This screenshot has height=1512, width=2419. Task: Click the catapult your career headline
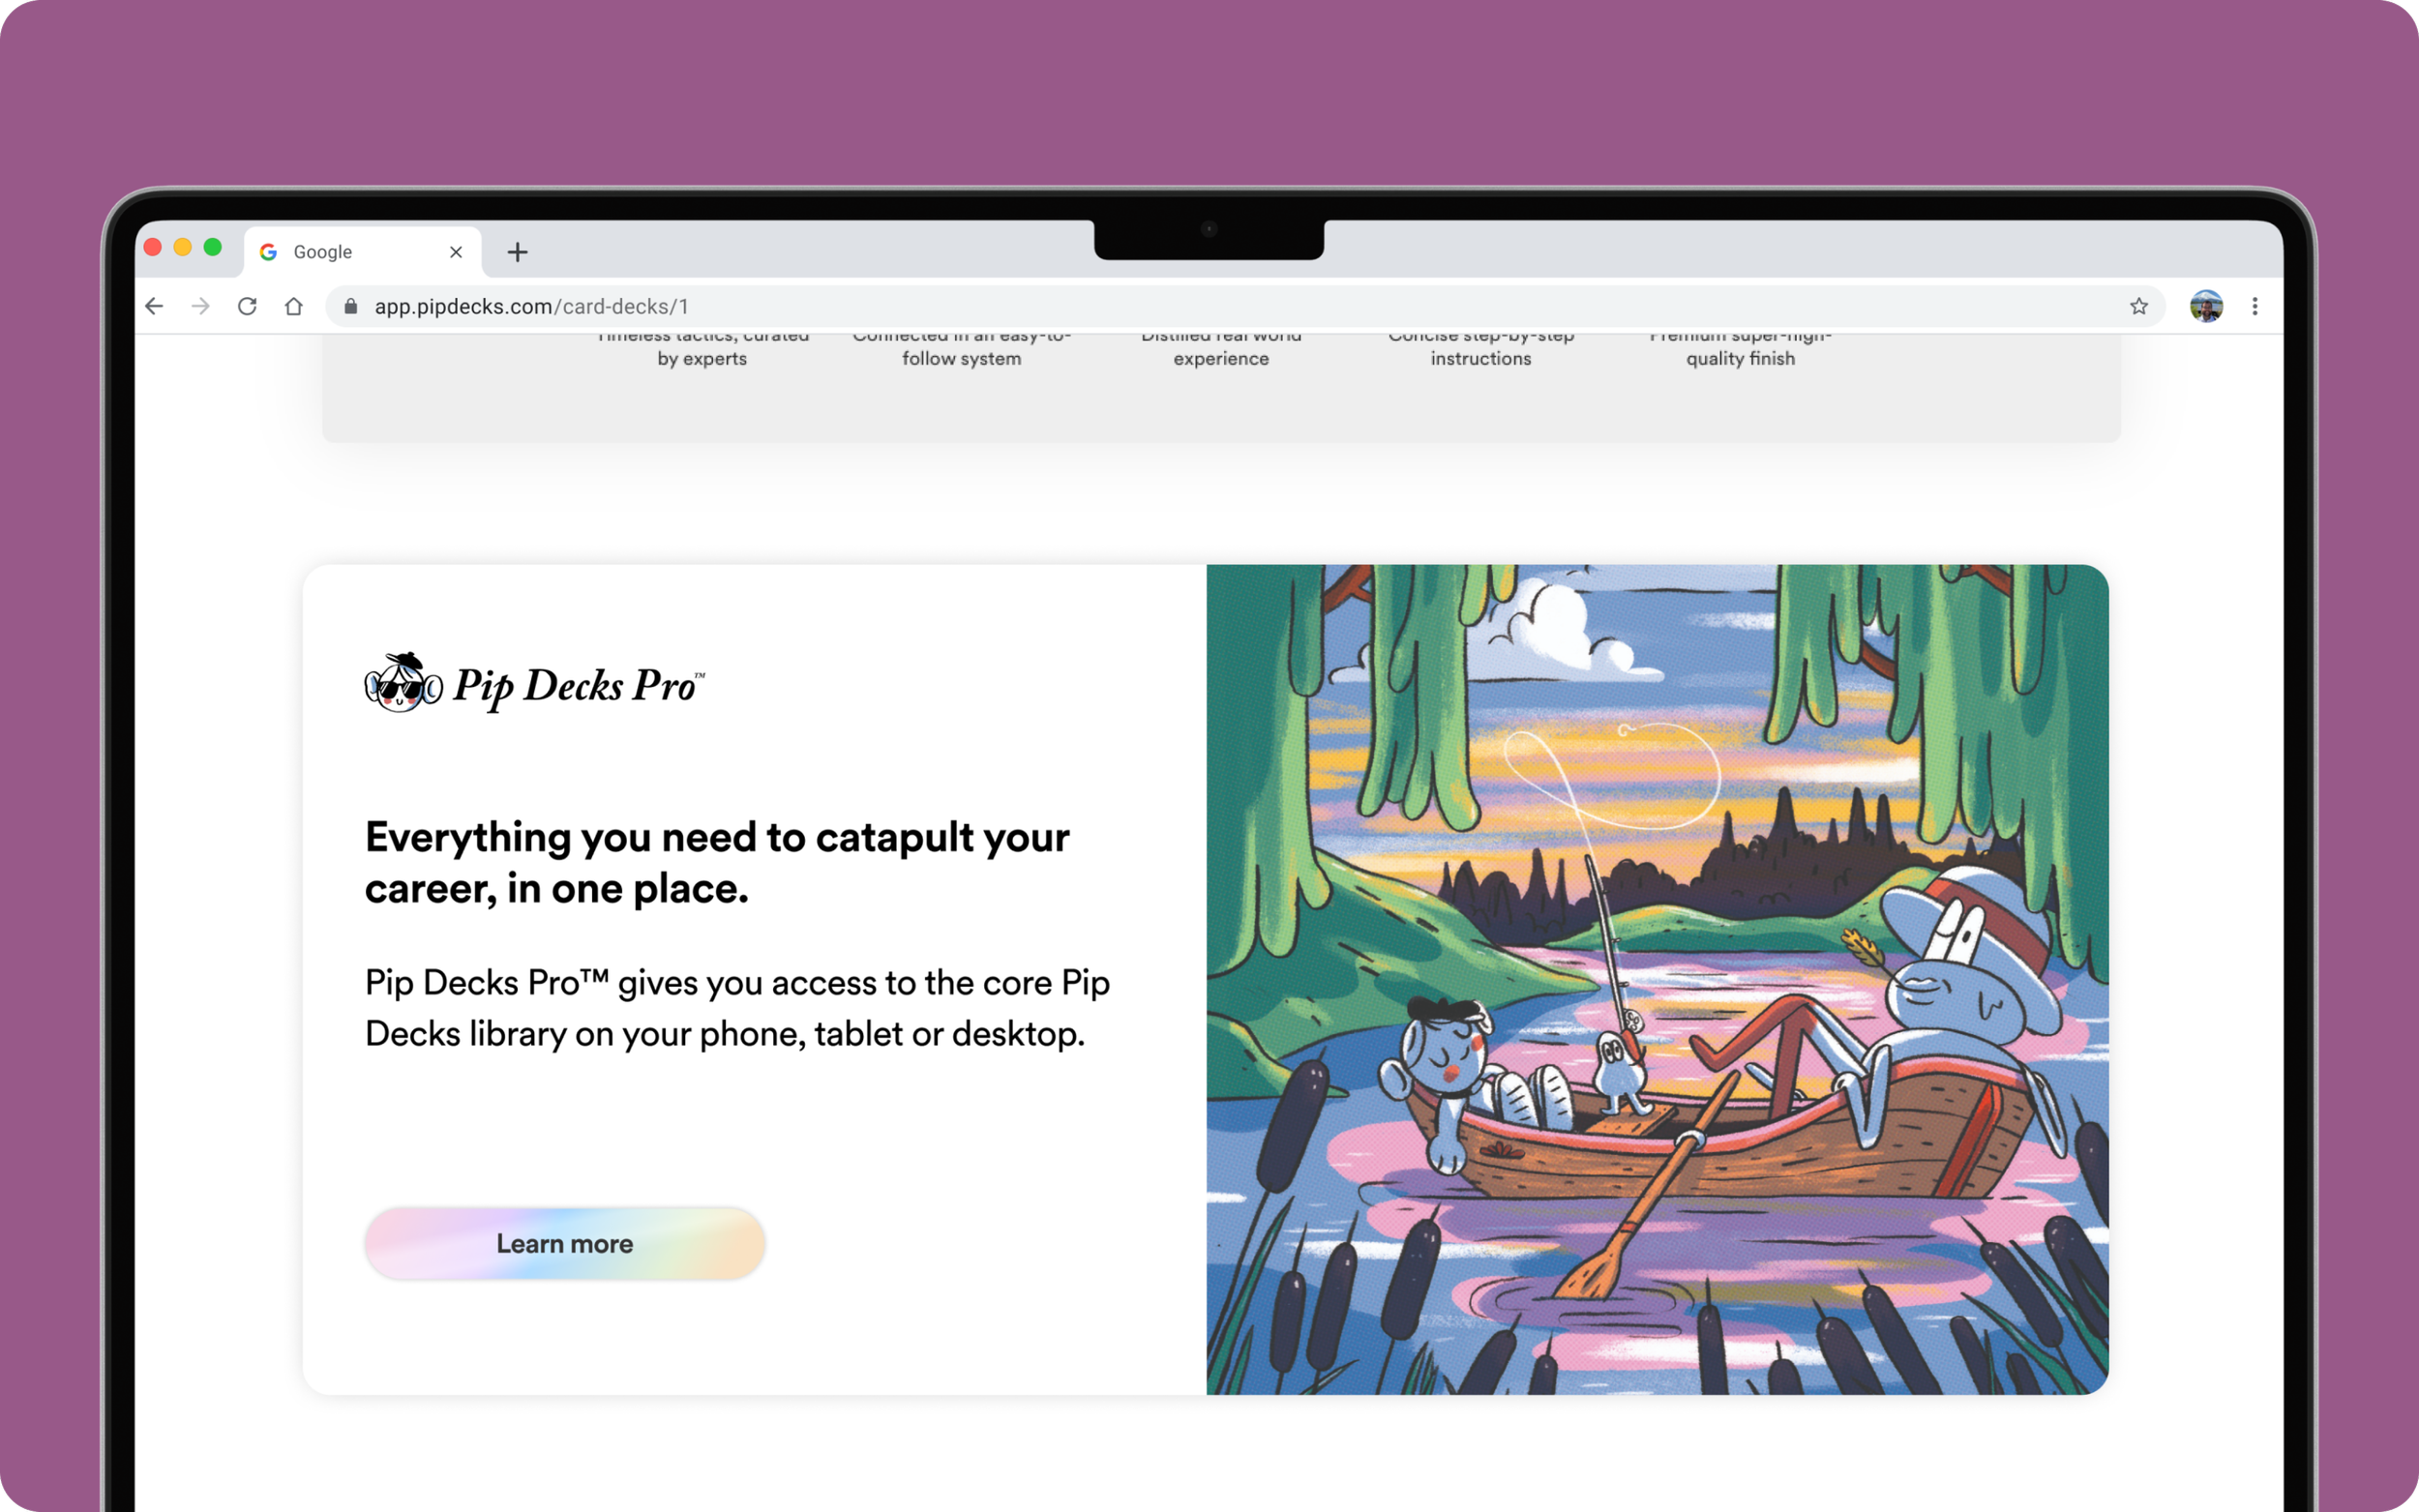(x=716, y=862)
